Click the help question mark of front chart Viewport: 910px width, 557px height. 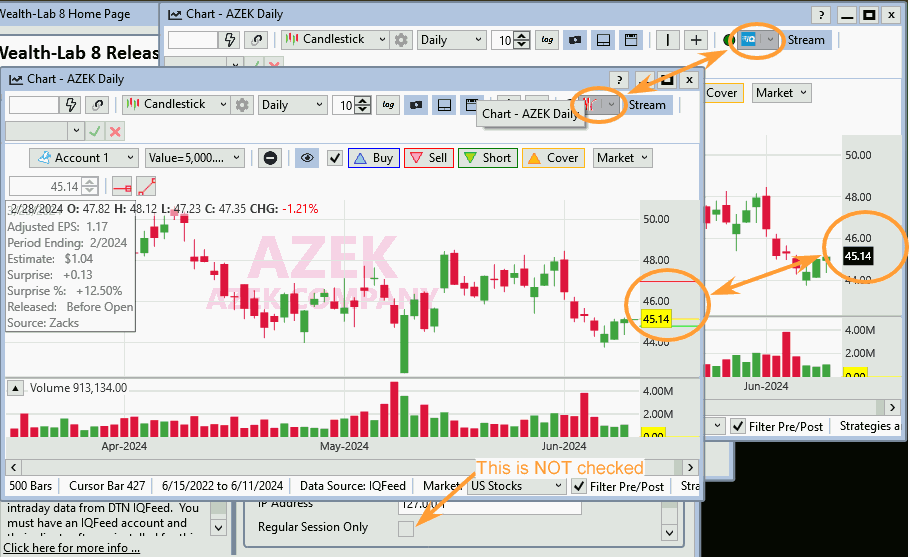click(x=619, y=79)
